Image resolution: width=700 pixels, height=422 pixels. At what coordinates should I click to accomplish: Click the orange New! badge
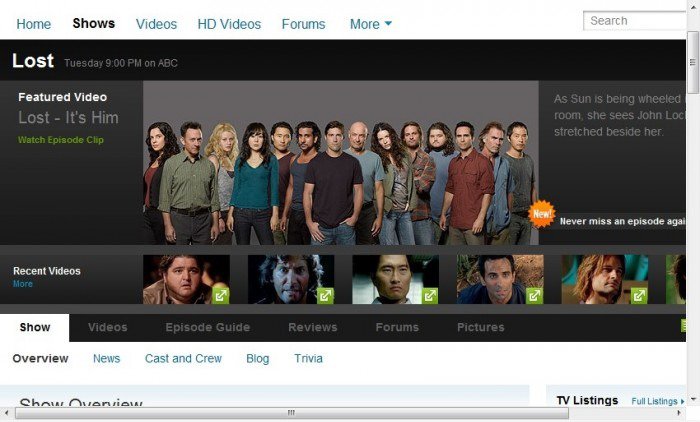[542, 213]
